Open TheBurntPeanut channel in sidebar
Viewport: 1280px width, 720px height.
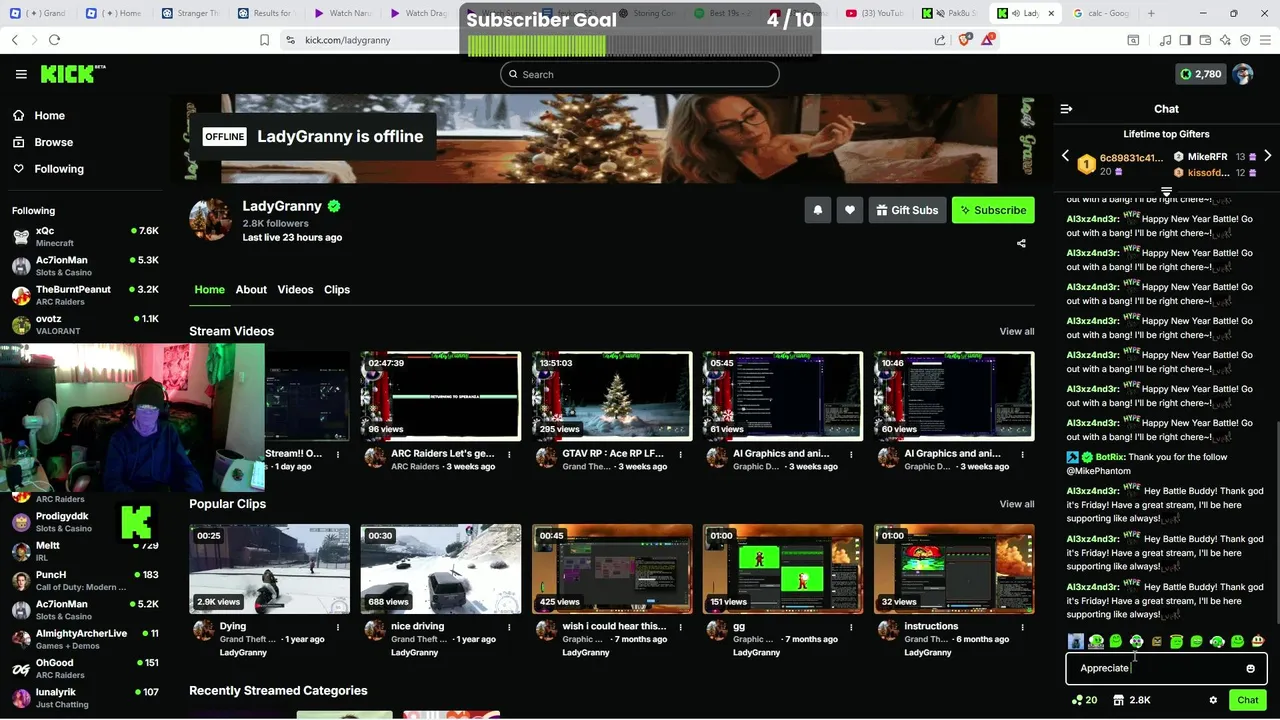point(85,295)
